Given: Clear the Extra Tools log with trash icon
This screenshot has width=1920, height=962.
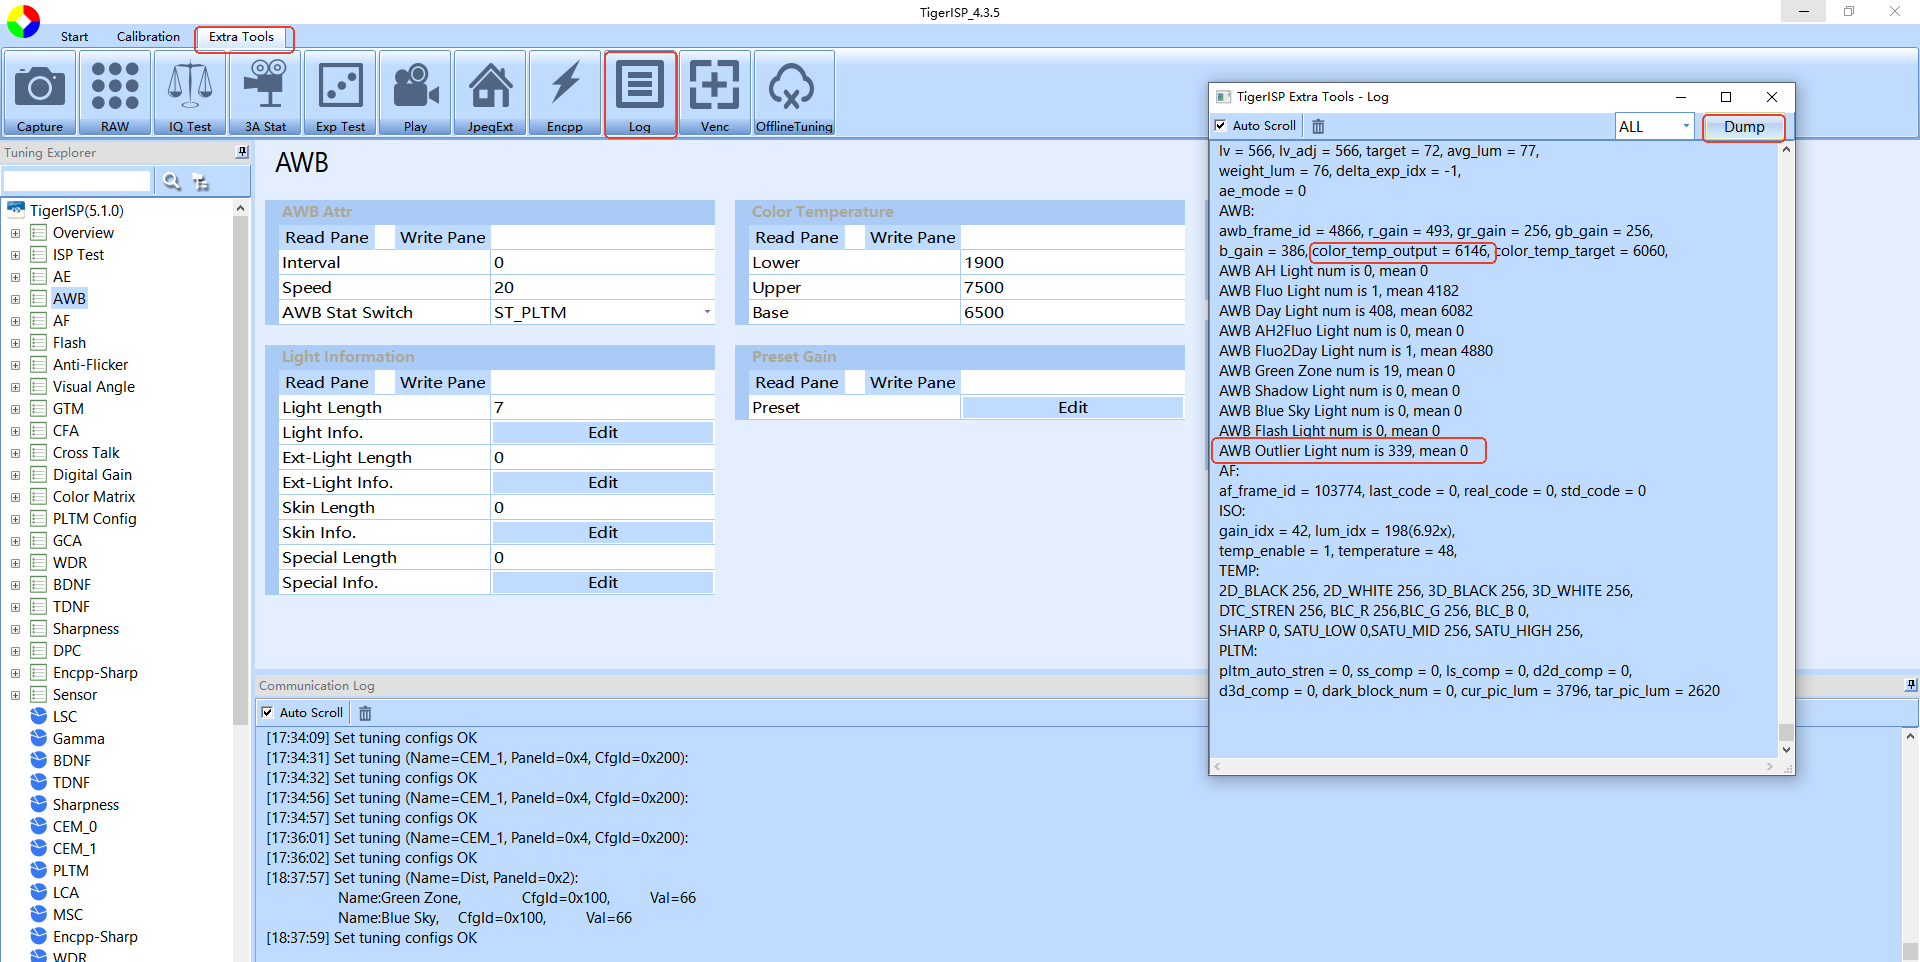Looking at the screenshot, I should (x=1318, y=126).
